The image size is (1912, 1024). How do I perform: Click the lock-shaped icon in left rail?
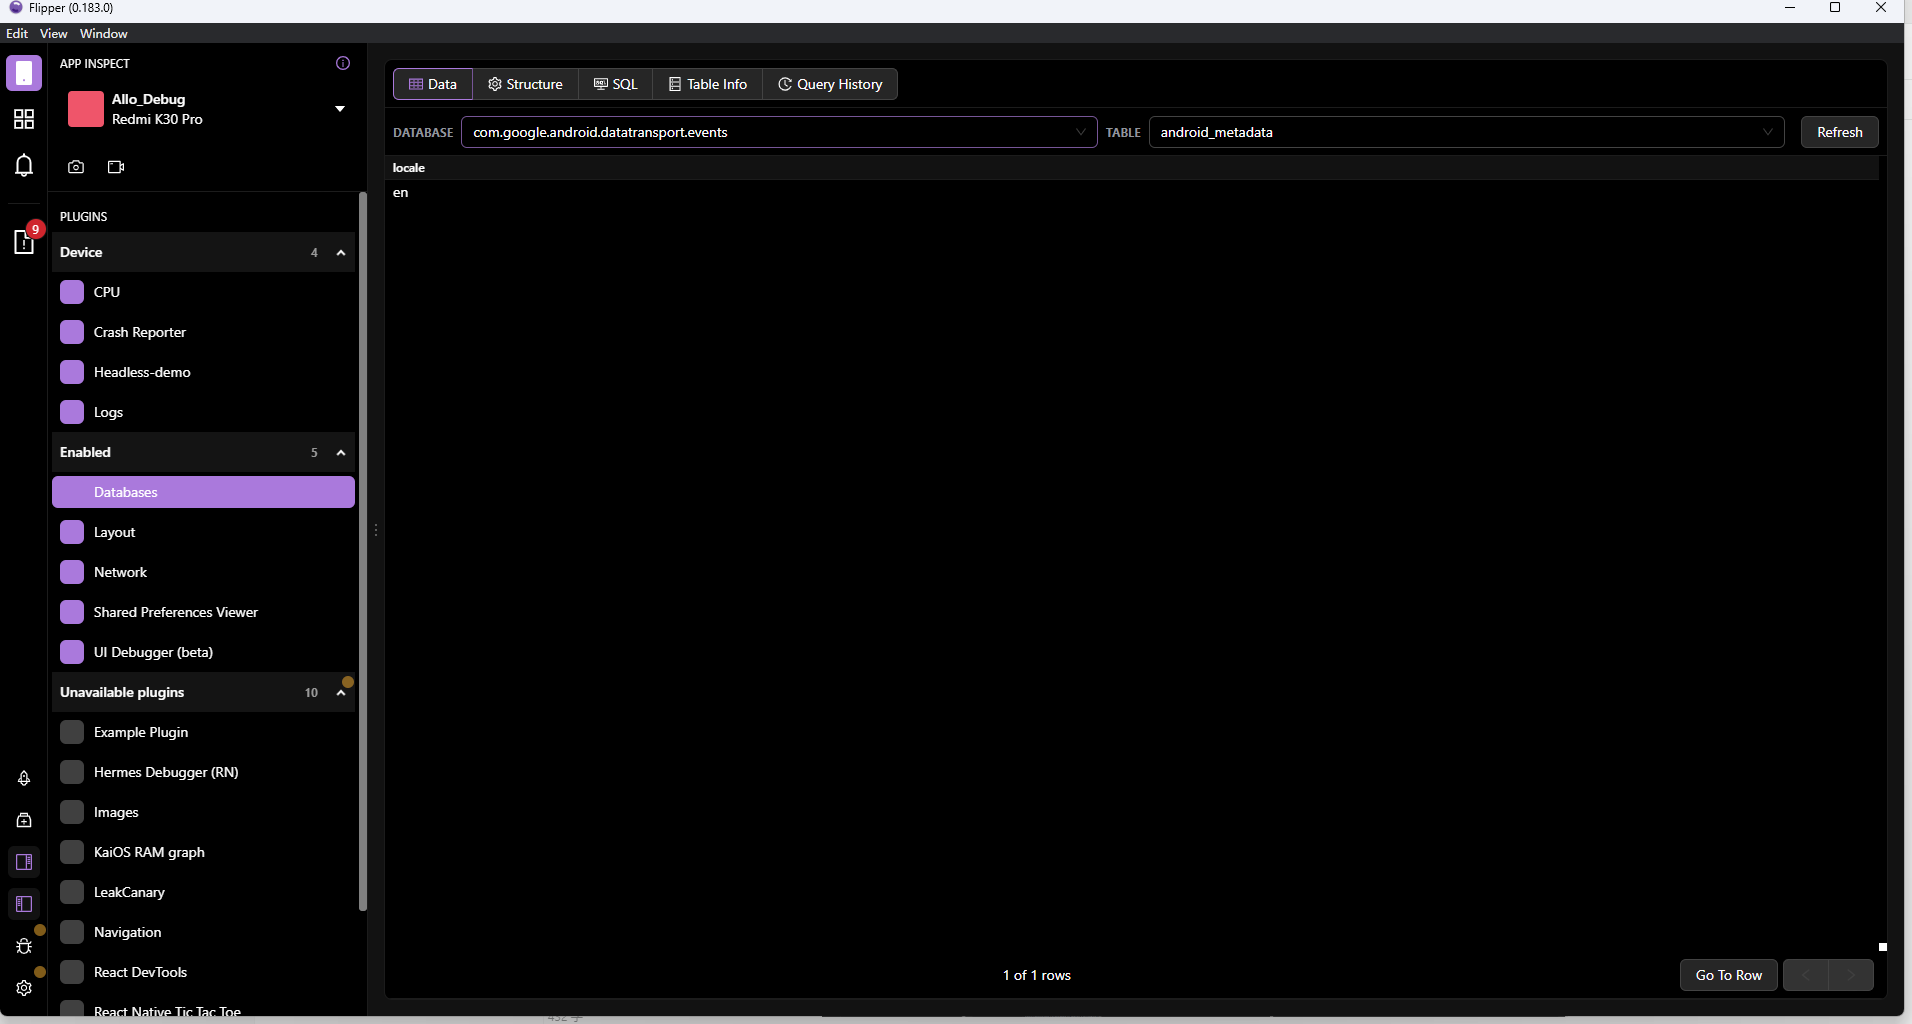pos(24,820)
